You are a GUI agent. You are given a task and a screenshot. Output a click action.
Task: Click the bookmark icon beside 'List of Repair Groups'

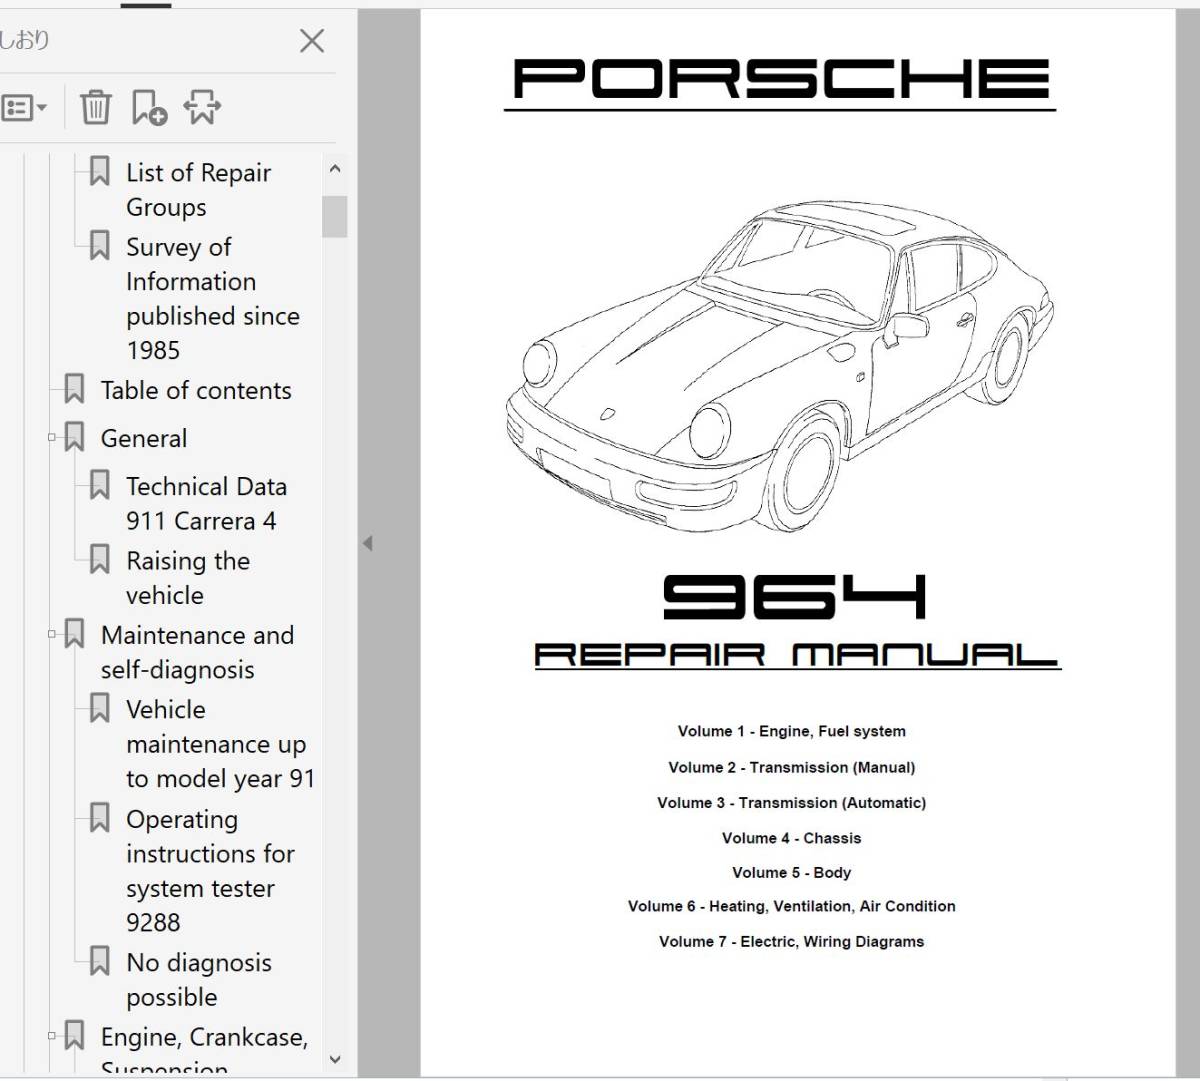pyautogui.click(x=99, y=171)
